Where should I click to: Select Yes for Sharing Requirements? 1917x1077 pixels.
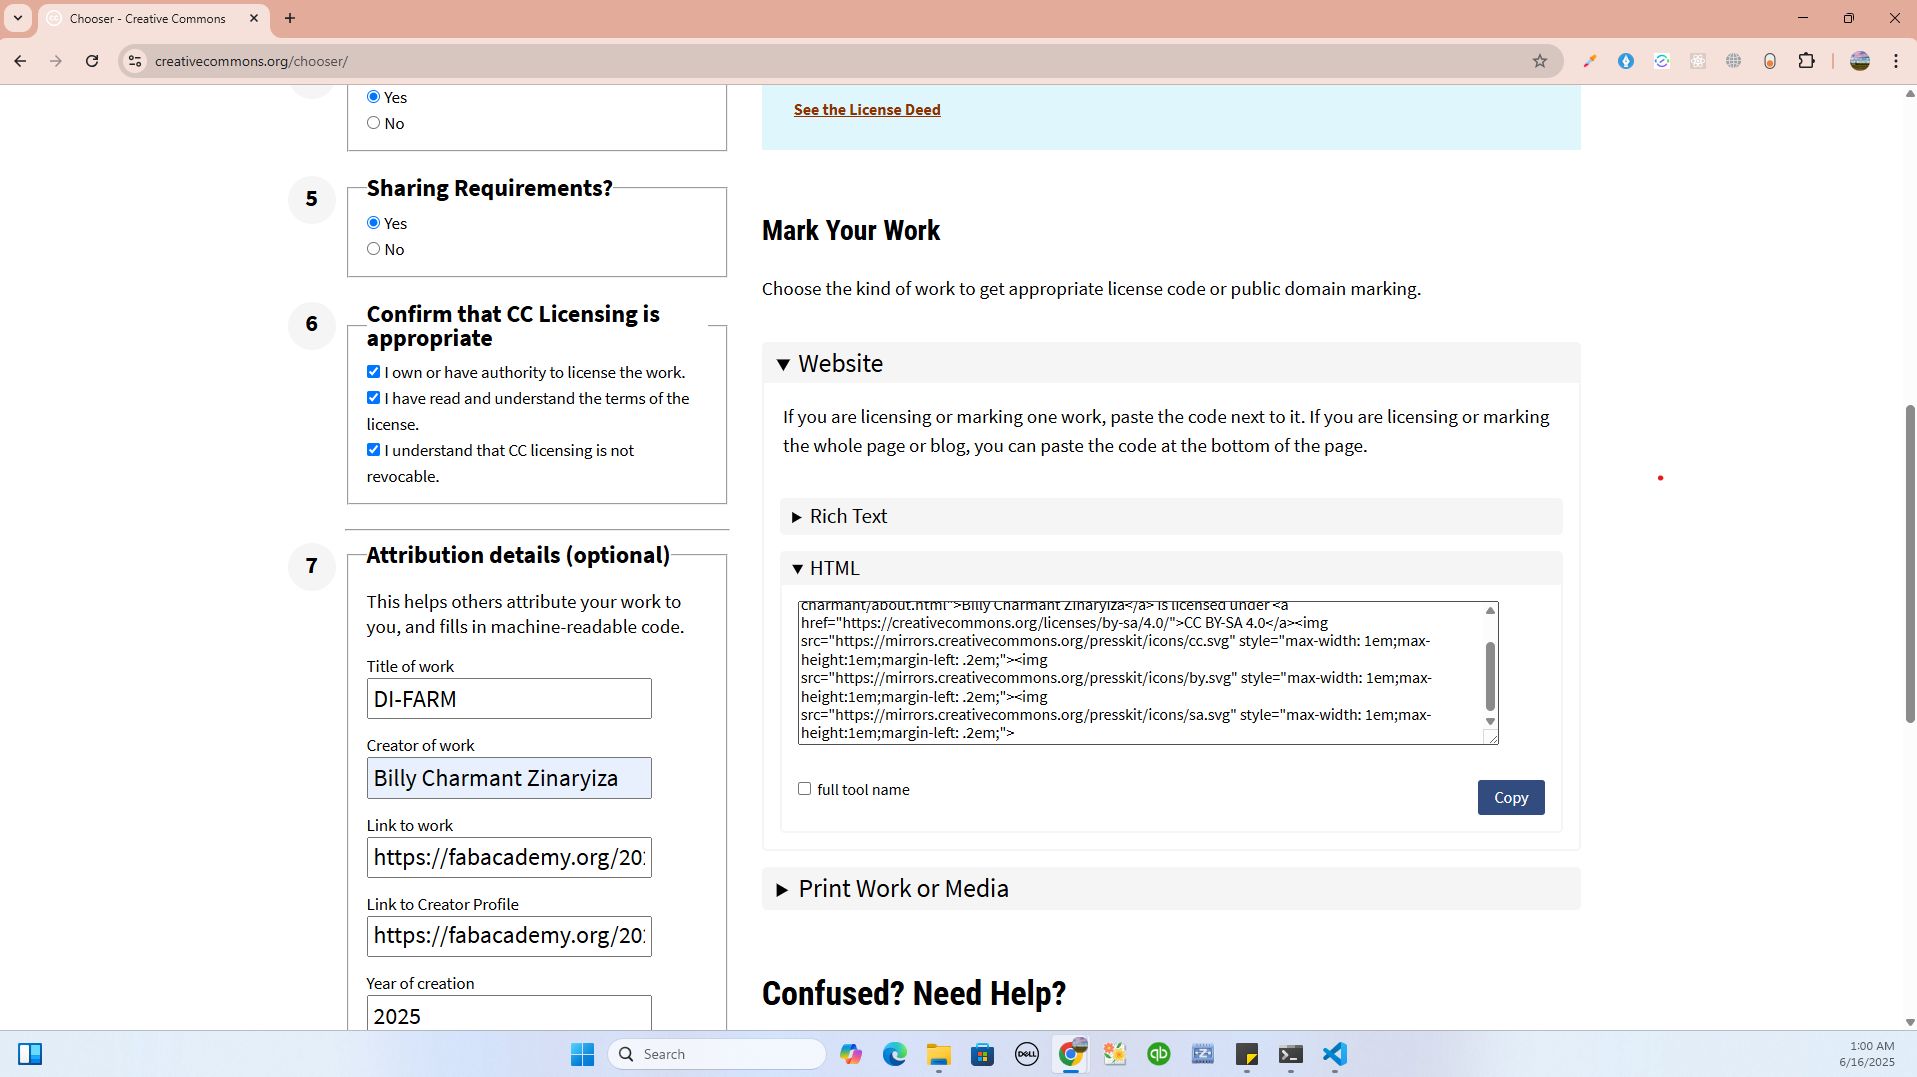pos(373,223)
